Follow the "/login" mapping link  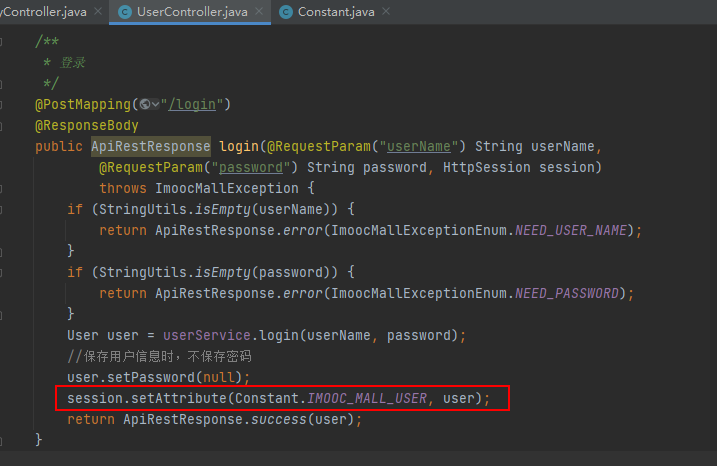pos(192,104)
